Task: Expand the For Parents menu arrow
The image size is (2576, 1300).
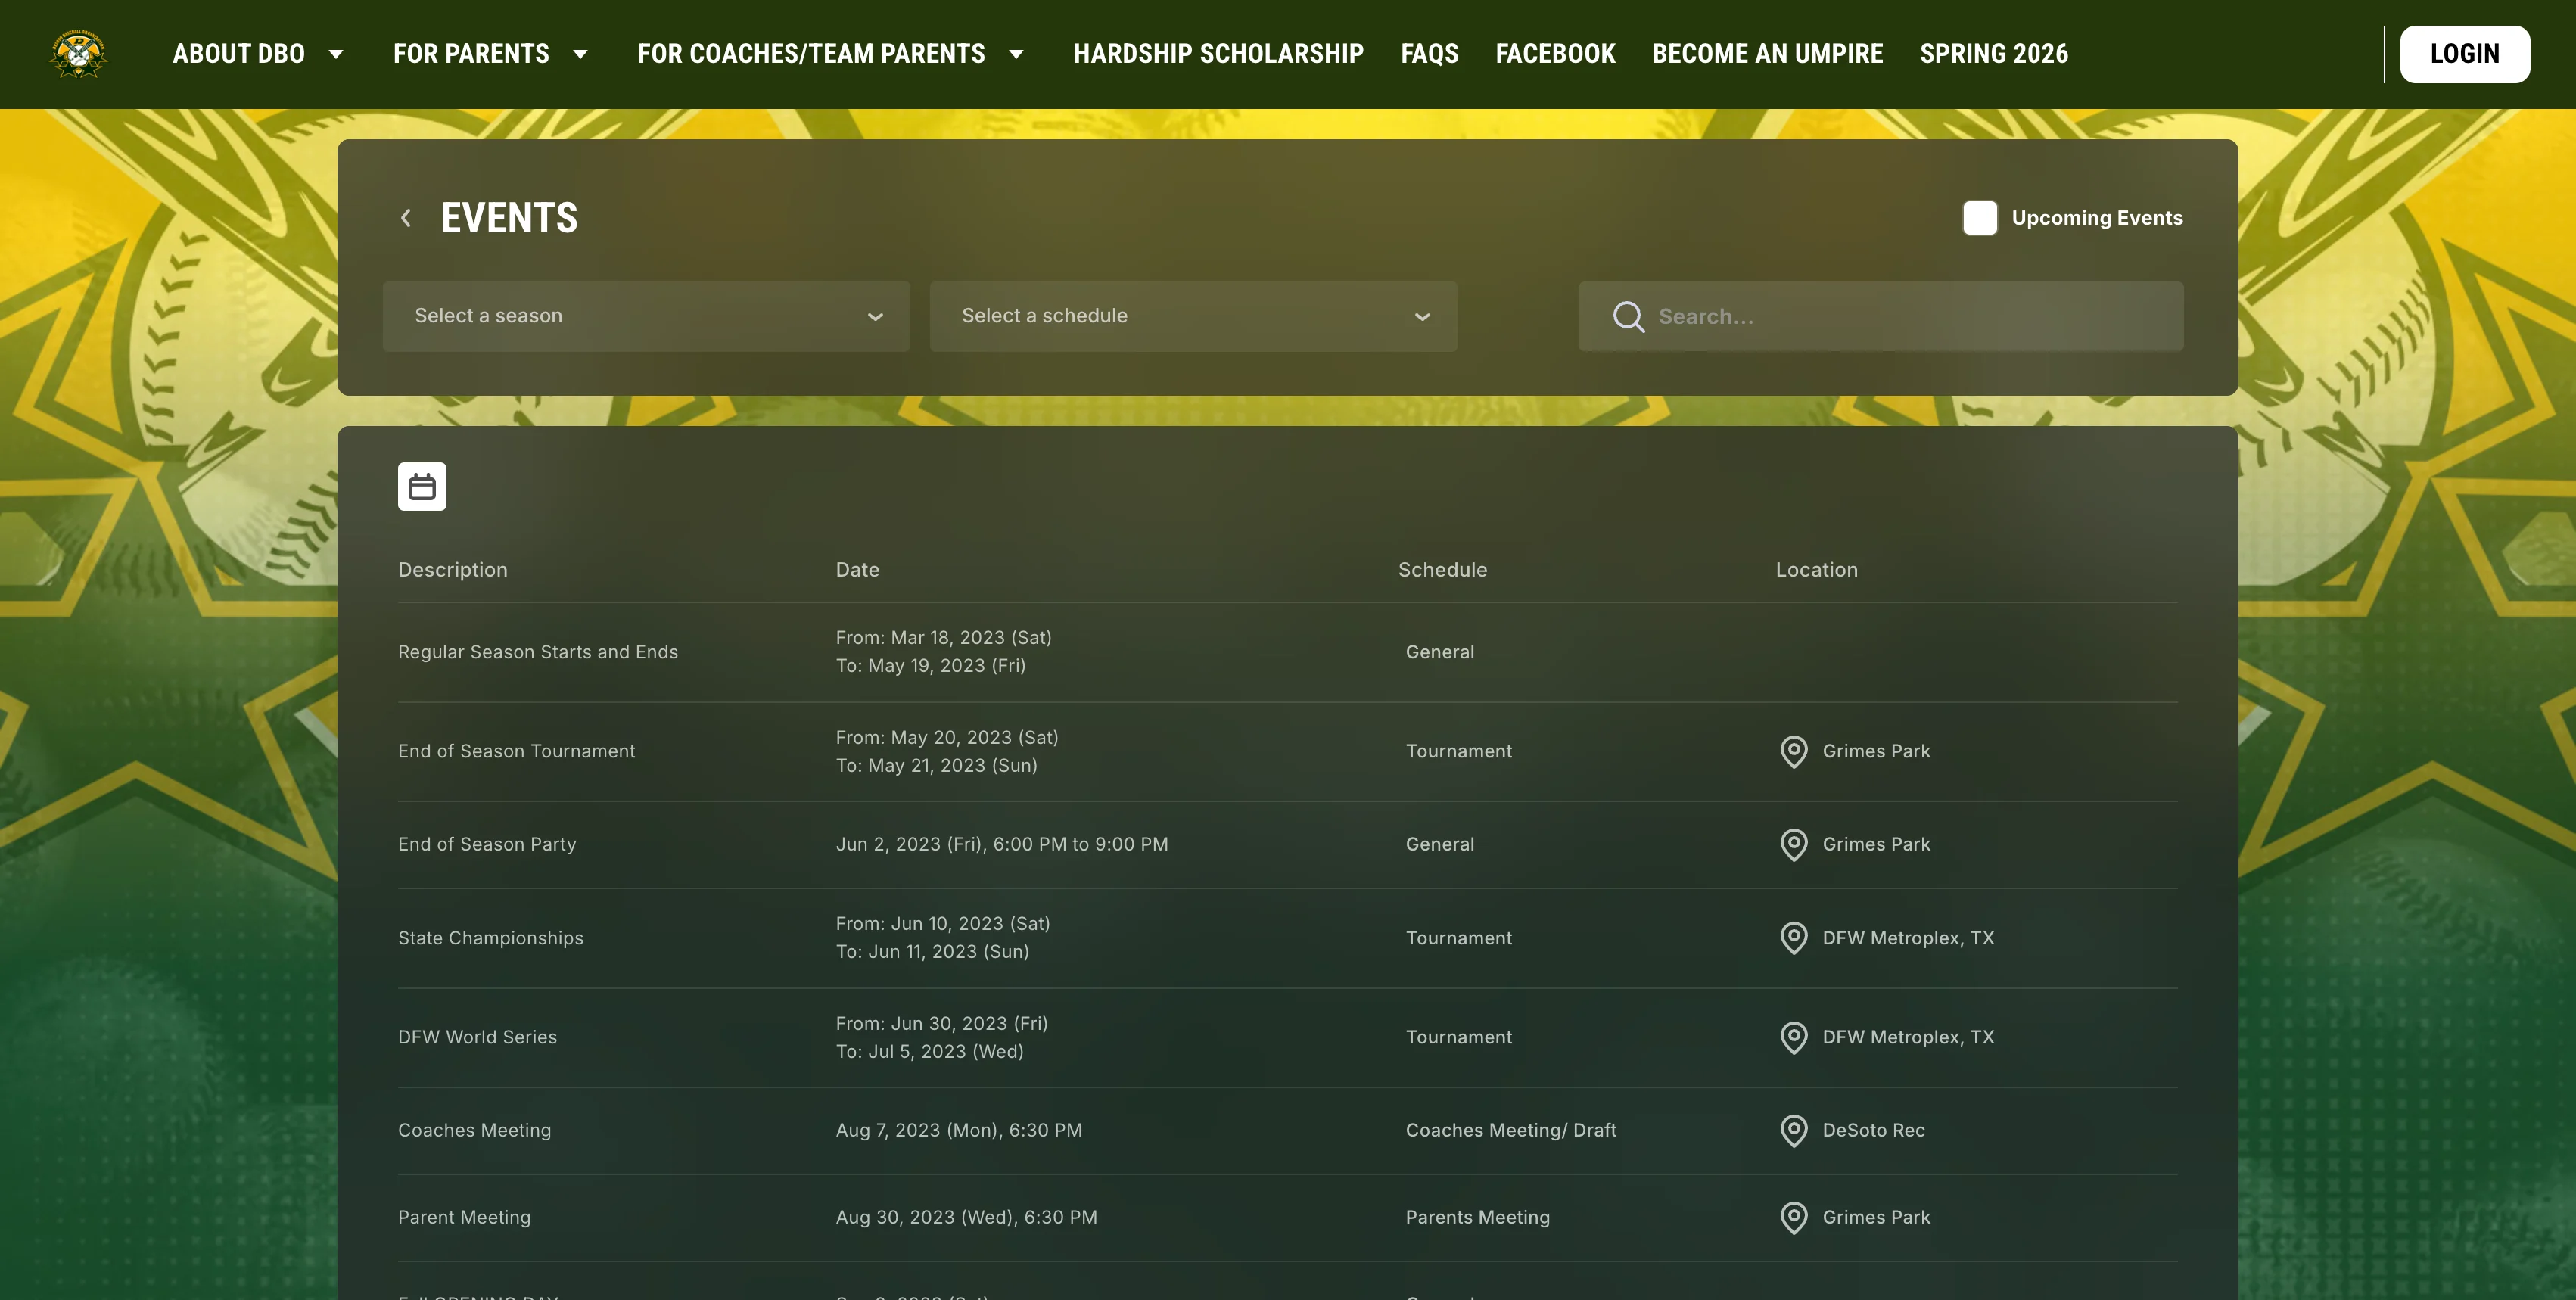Action: pos(580,54)
